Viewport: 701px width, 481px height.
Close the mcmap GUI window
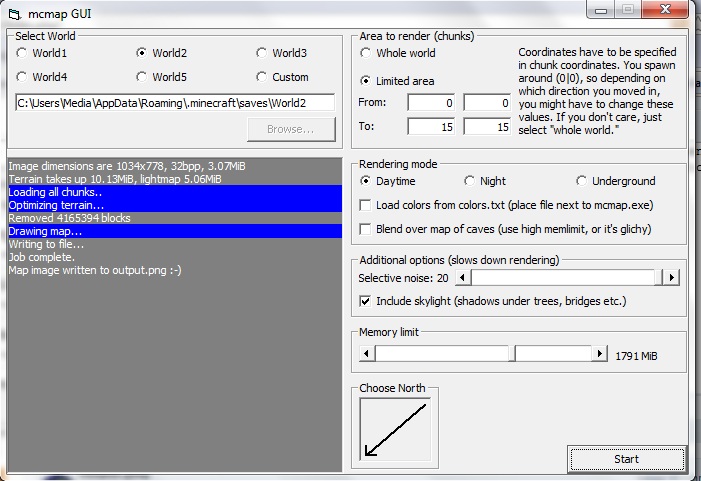click(665, 9)
